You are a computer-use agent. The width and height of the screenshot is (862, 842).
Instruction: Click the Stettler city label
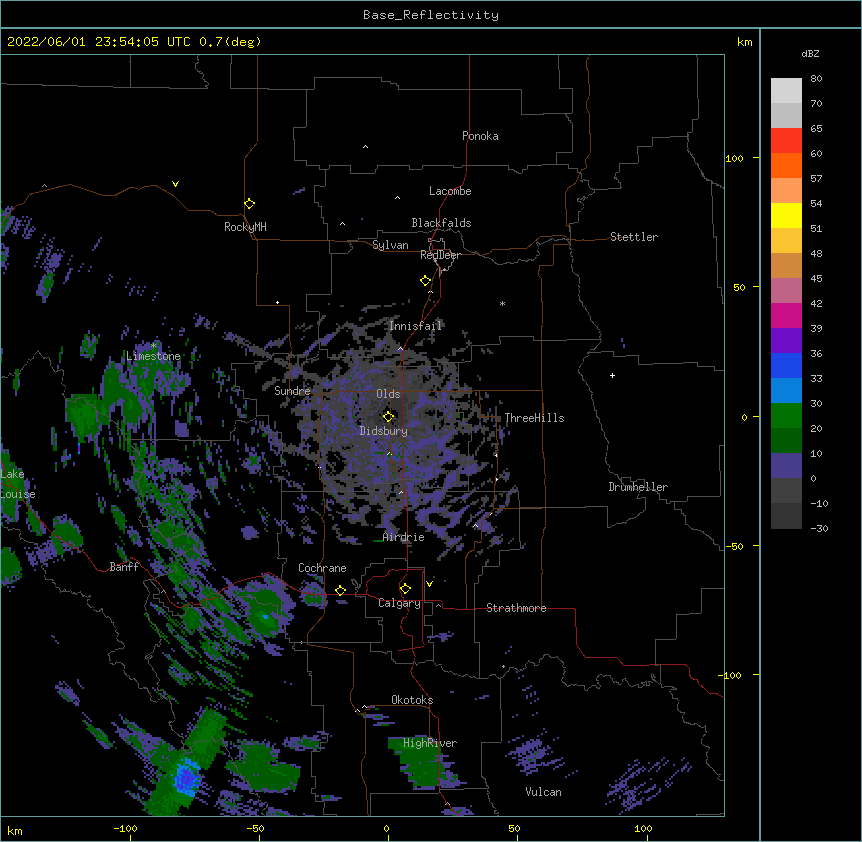634,237
